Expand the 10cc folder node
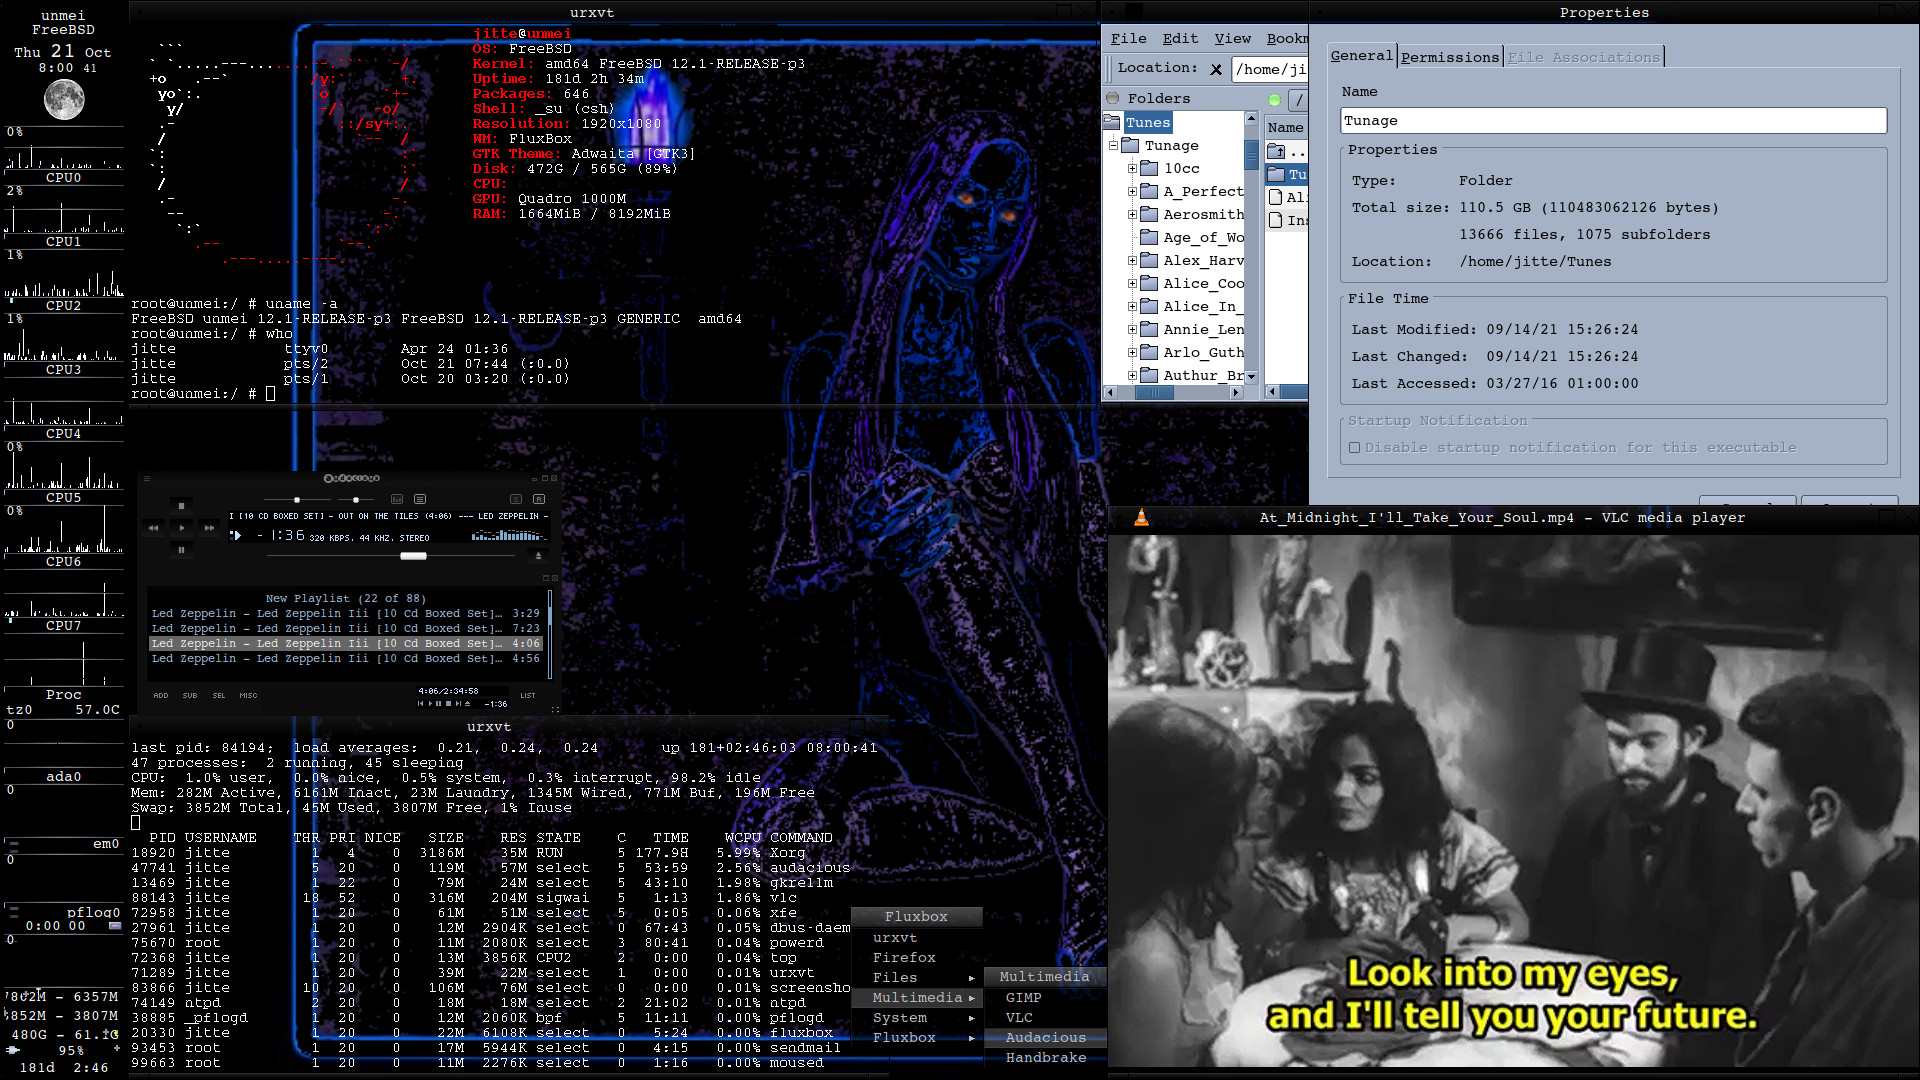The image size is (1920, 1080). tap(1132, 169)
